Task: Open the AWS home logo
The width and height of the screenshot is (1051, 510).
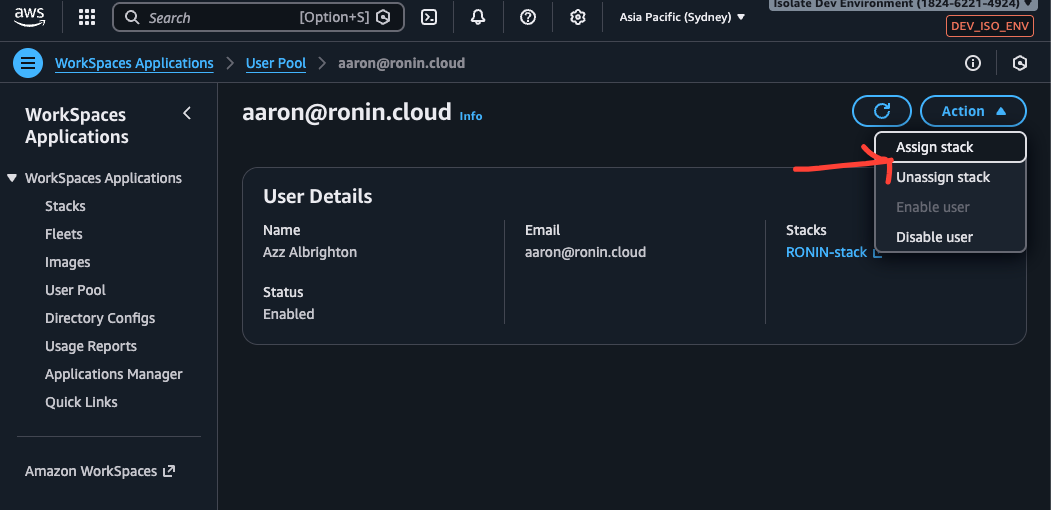Action: (x=29, y=16)
